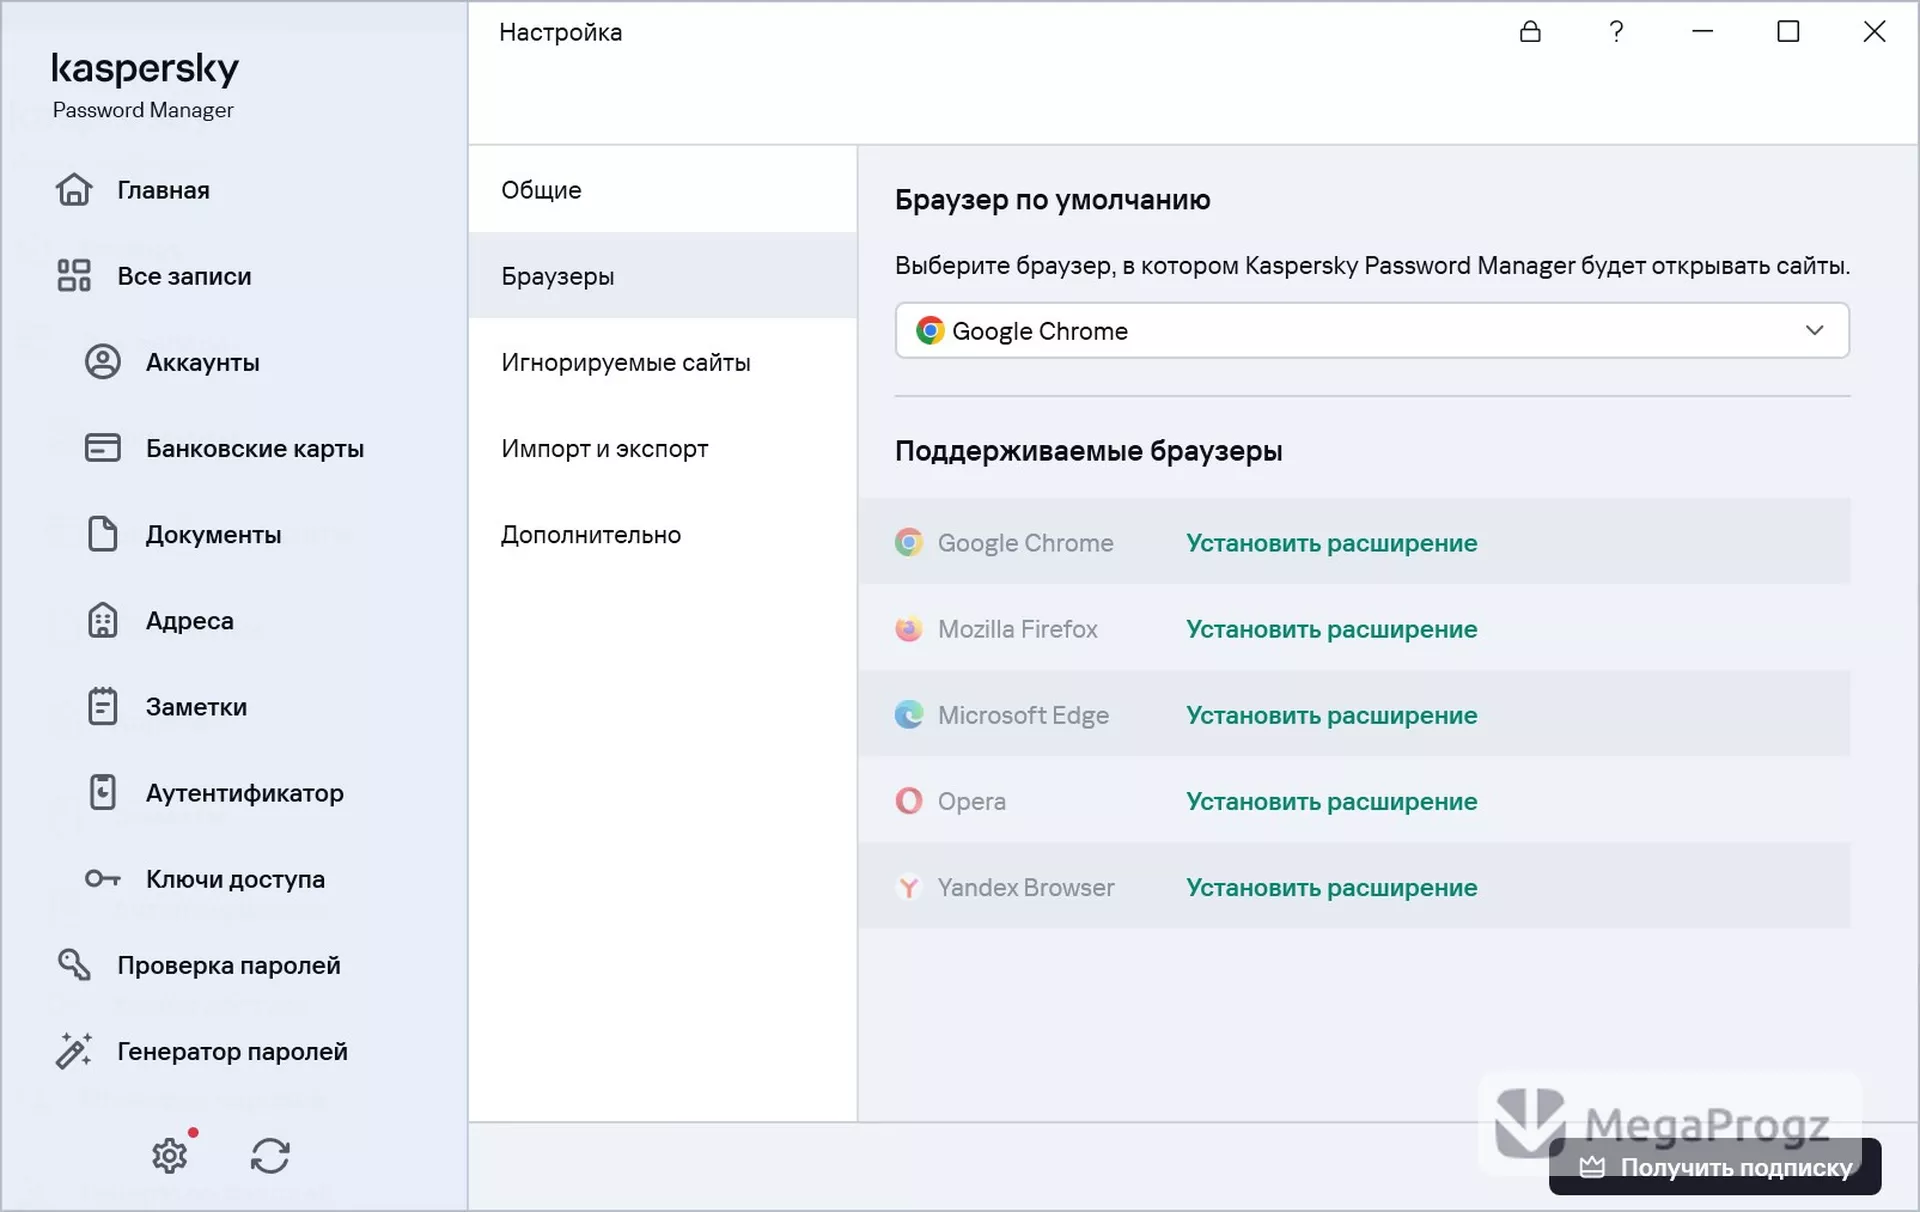The width and height of the screenshot is (1920, 1212).
Task: Click the Адреса building icon
Action: 102,620
